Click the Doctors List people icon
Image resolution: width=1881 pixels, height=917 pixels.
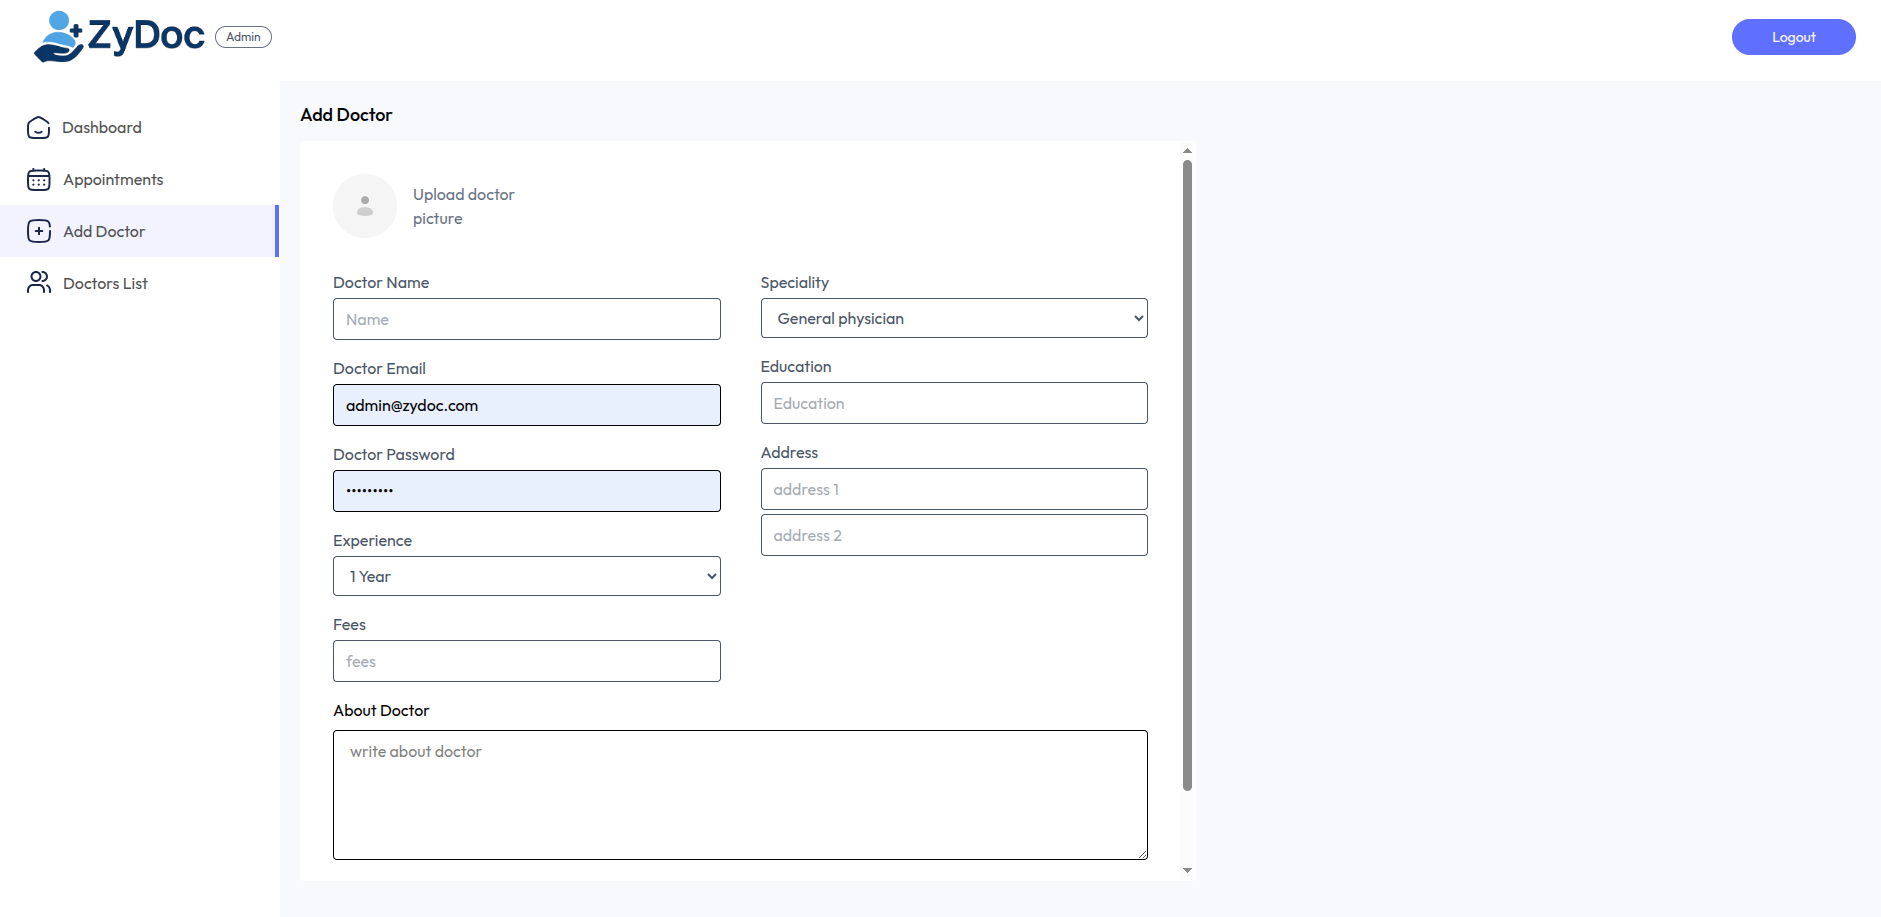coord(39,283)
